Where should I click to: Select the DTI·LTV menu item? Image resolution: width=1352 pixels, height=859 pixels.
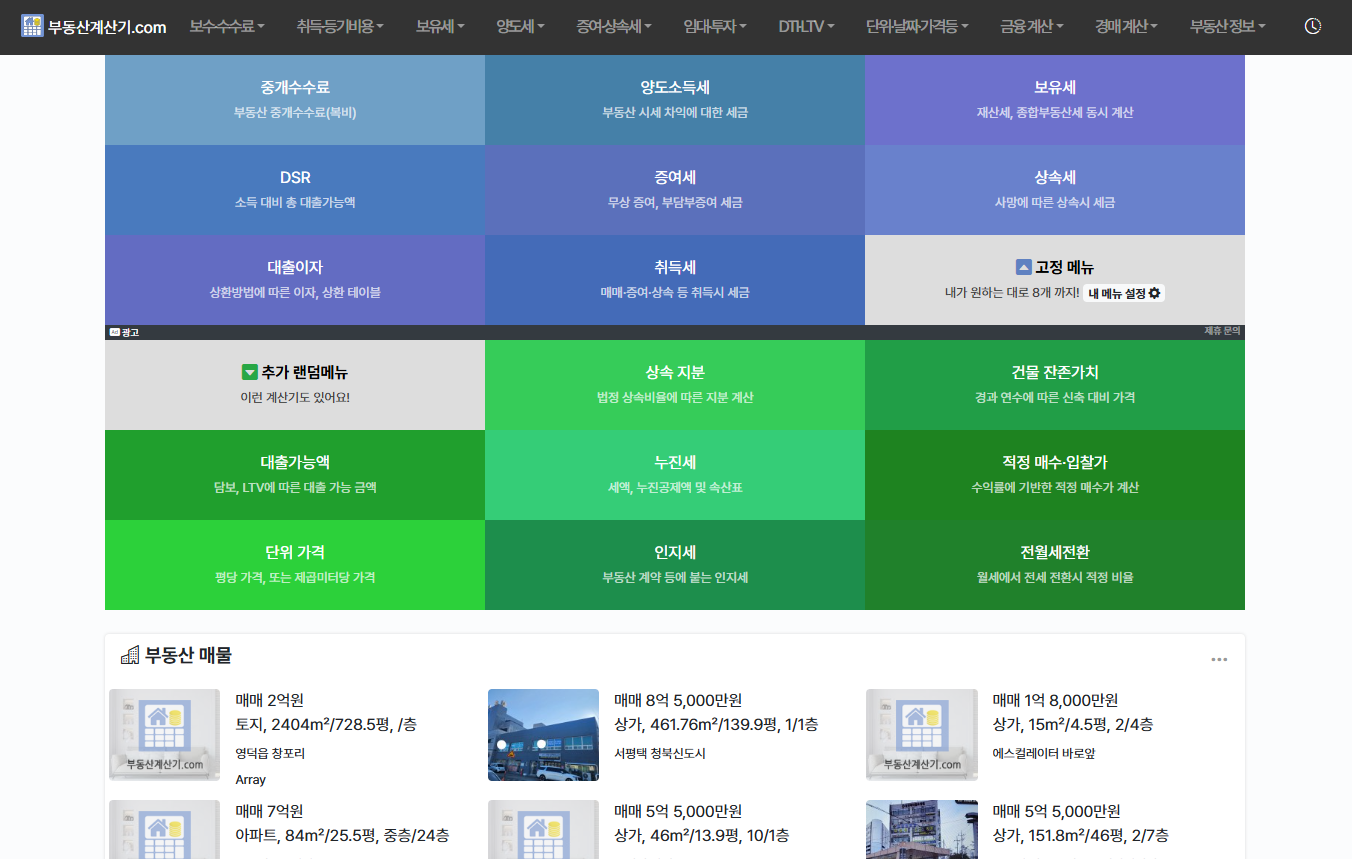click(x=806, y=27)
